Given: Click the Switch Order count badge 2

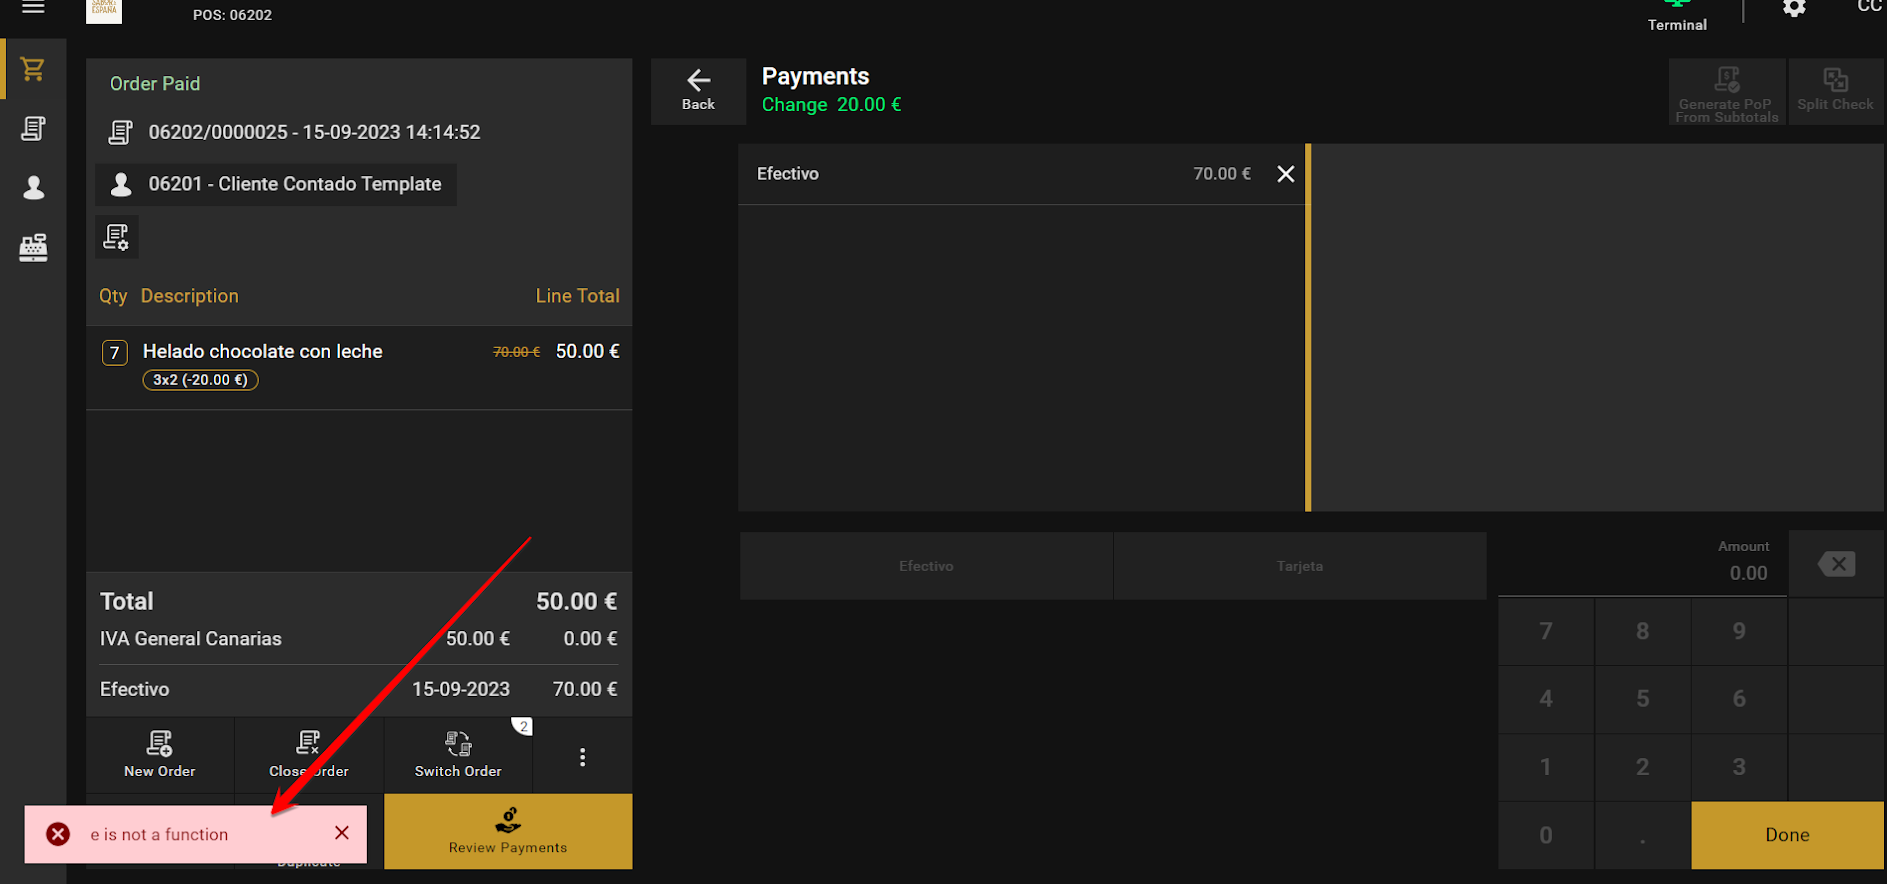Looking at the screenshot, I should coord(523,726).
